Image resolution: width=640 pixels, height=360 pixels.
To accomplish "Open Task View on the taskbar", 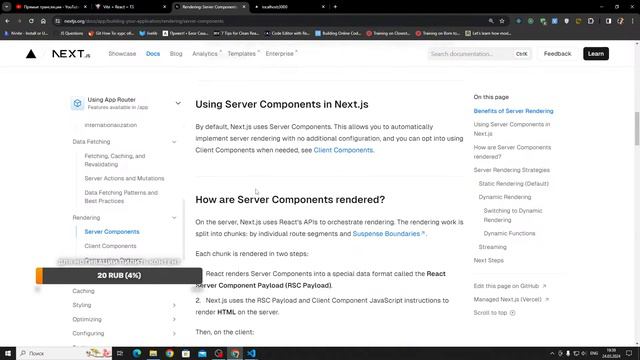I will 120,353.
